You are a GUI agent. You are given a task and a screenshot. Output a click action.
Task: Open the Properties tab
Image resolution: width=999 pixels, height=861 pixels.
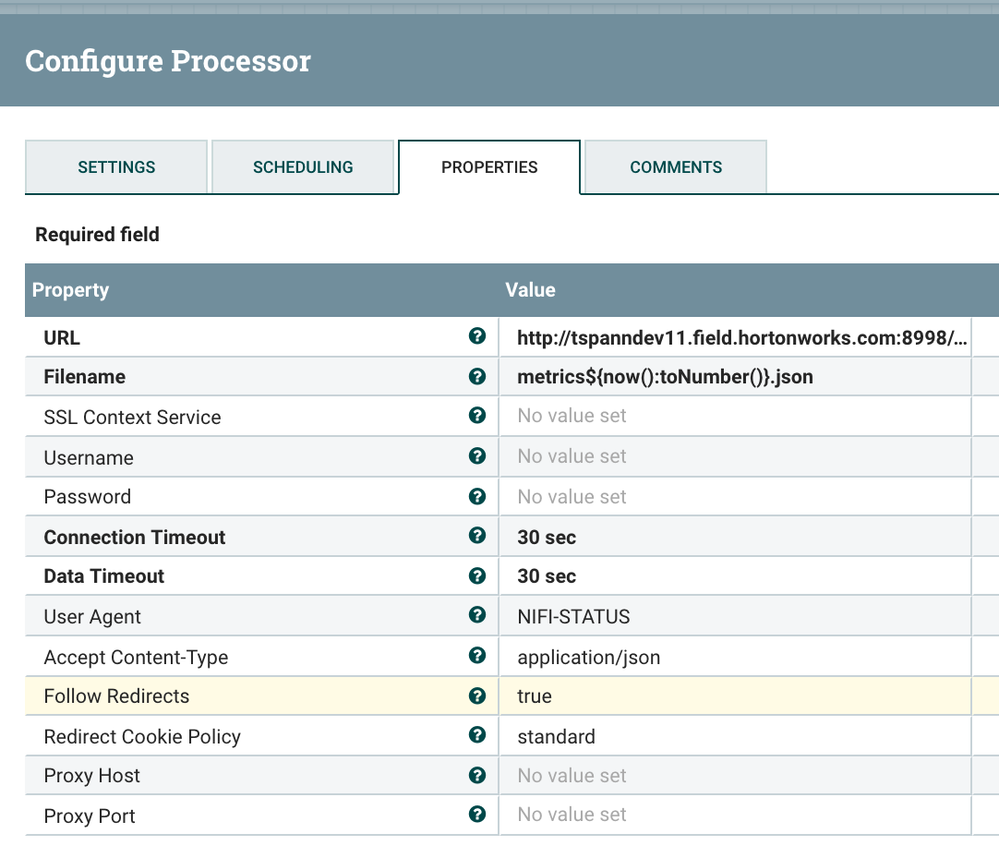[489, 167]
